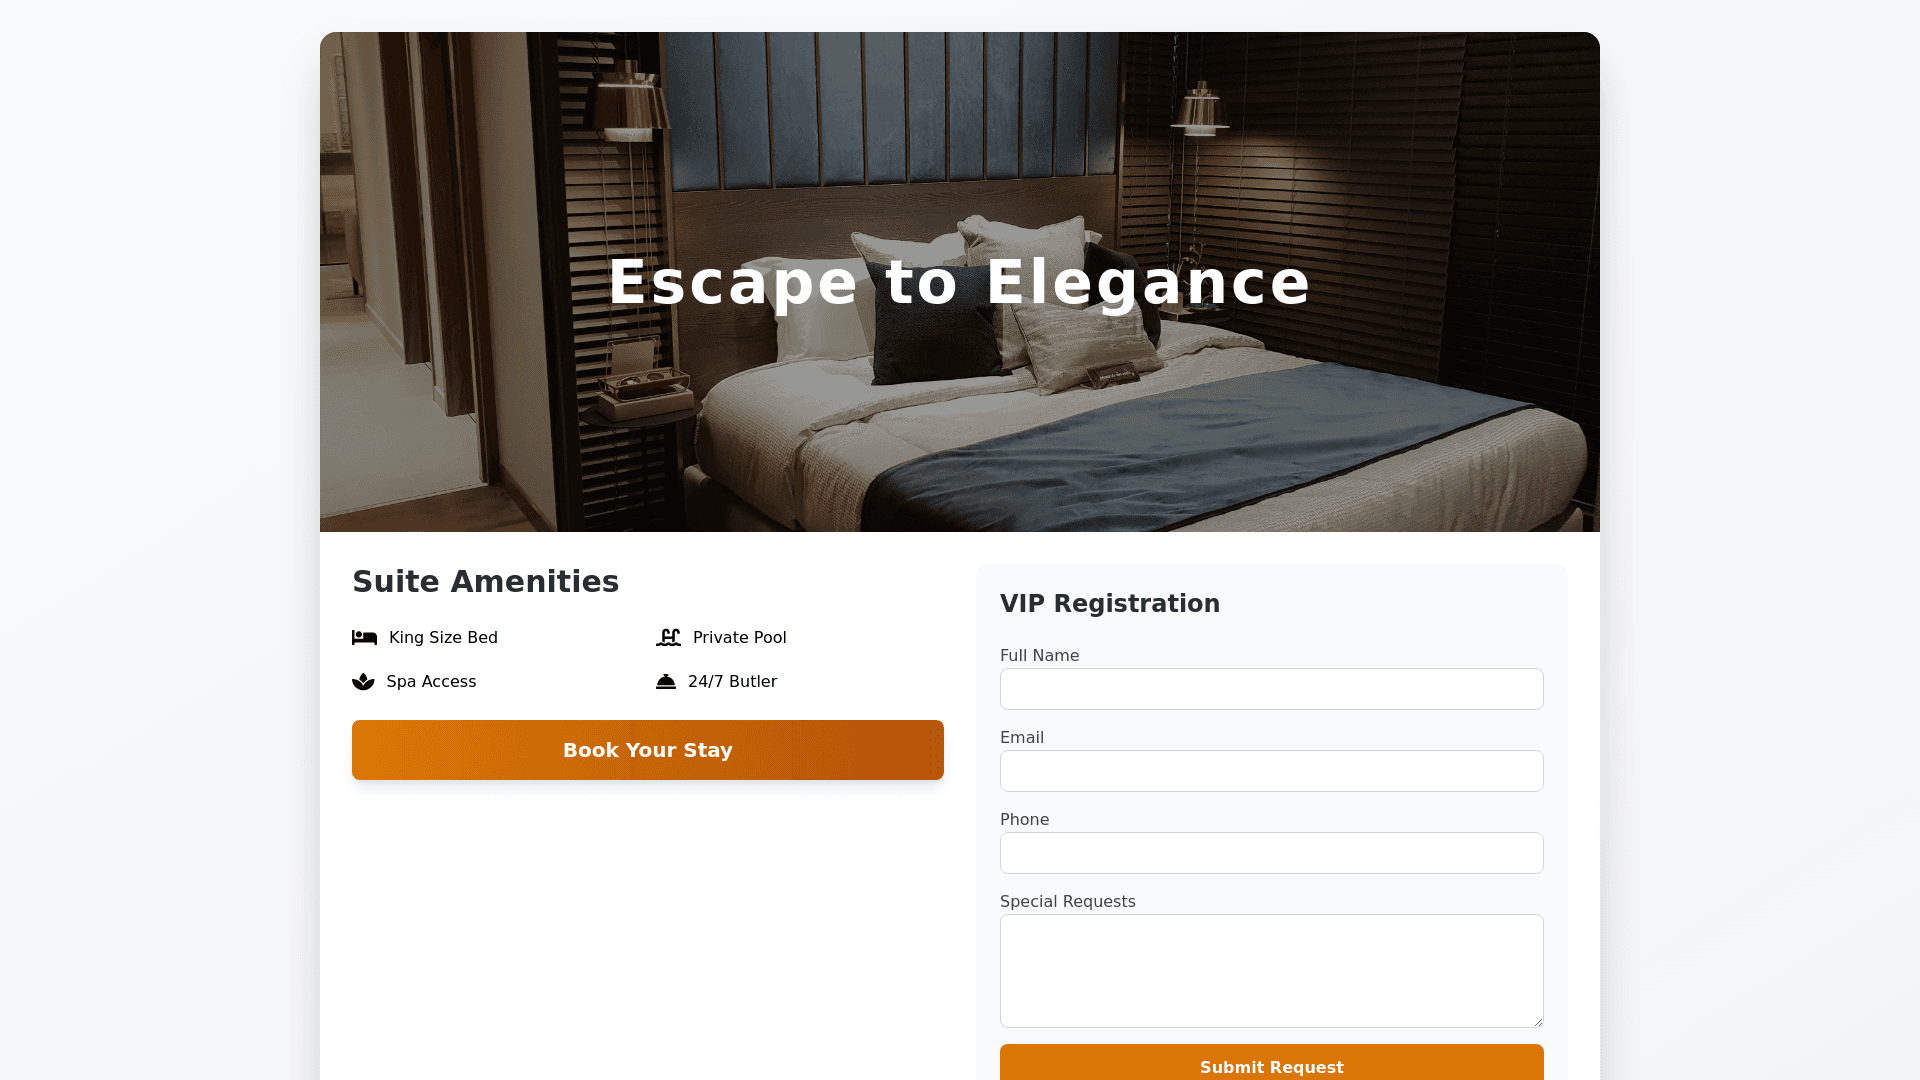Click the butler service bell icon
The height and width of the screenshot is (1080, 1920).
pos(666,682)
